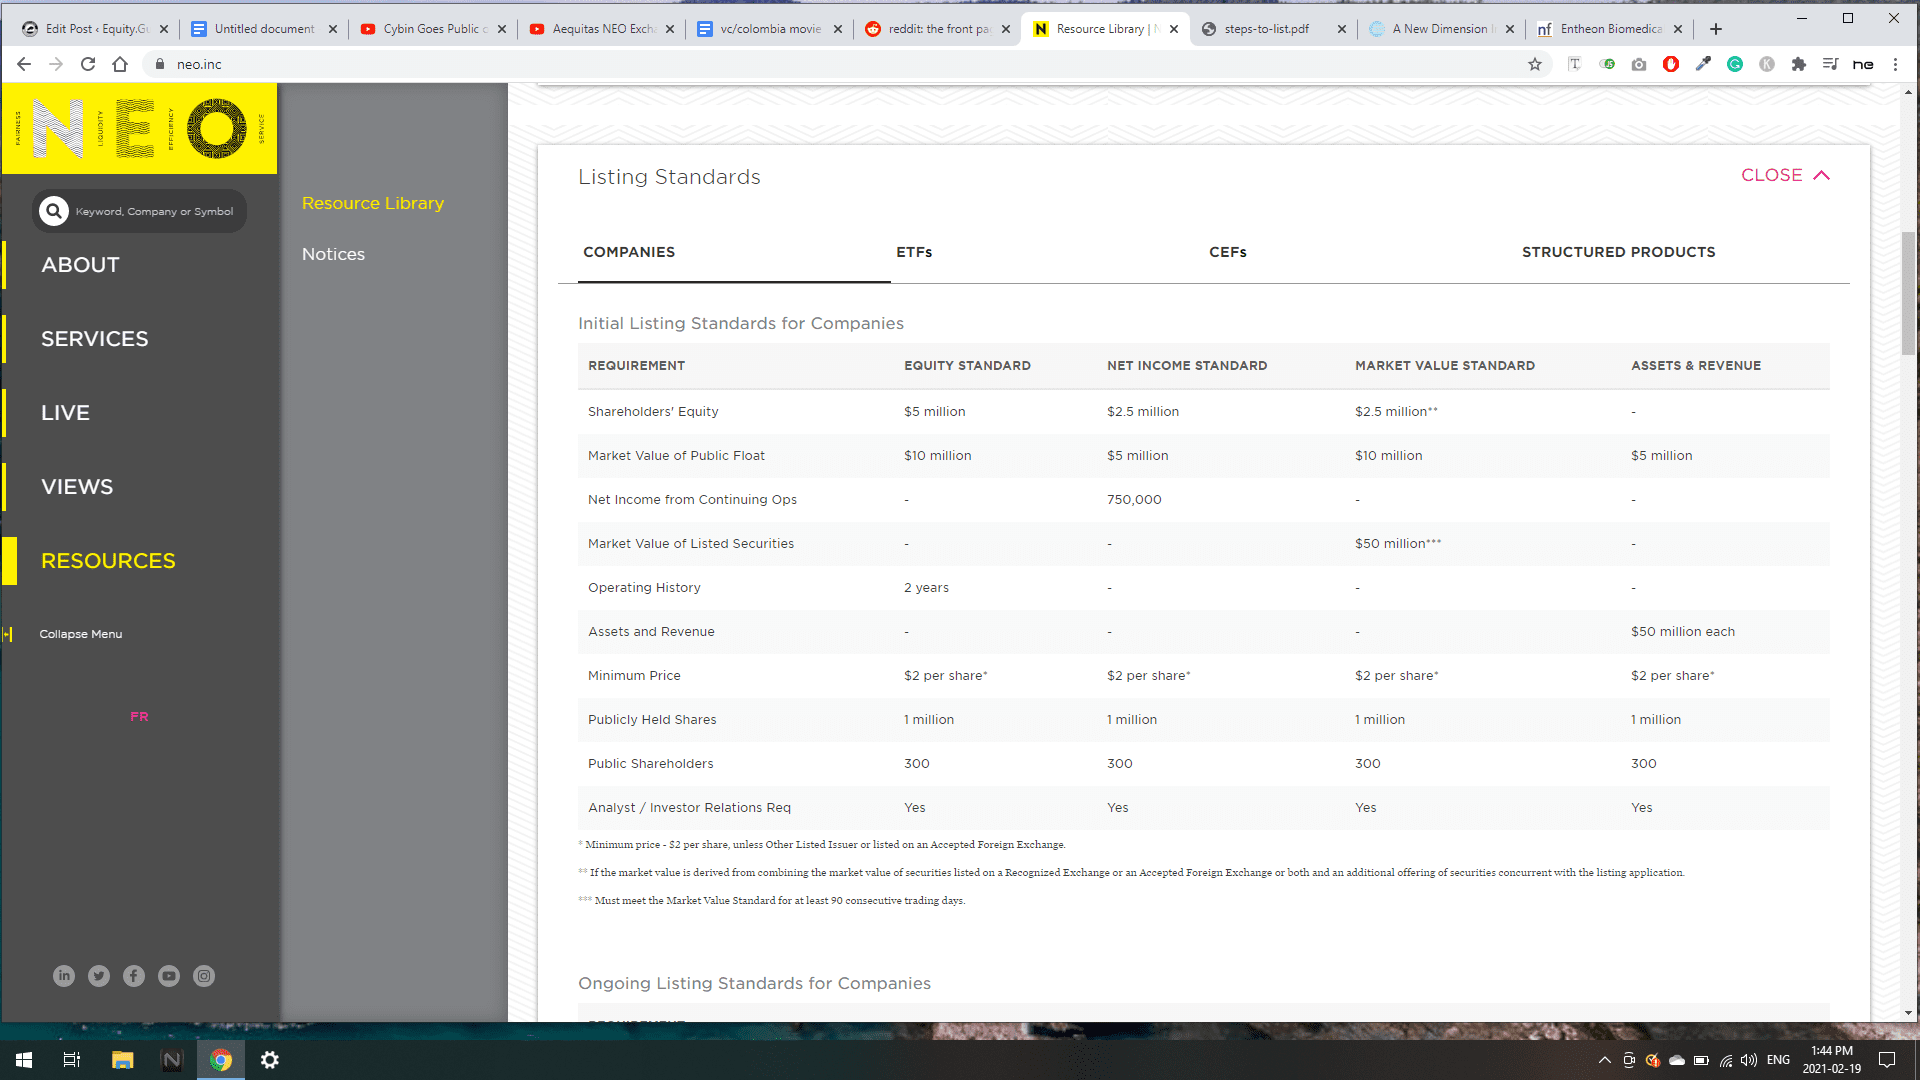Bookmark this page with star icon
This screenshot has width=1920, height=1080.
pyautogui.click(x=1535, y=64)
